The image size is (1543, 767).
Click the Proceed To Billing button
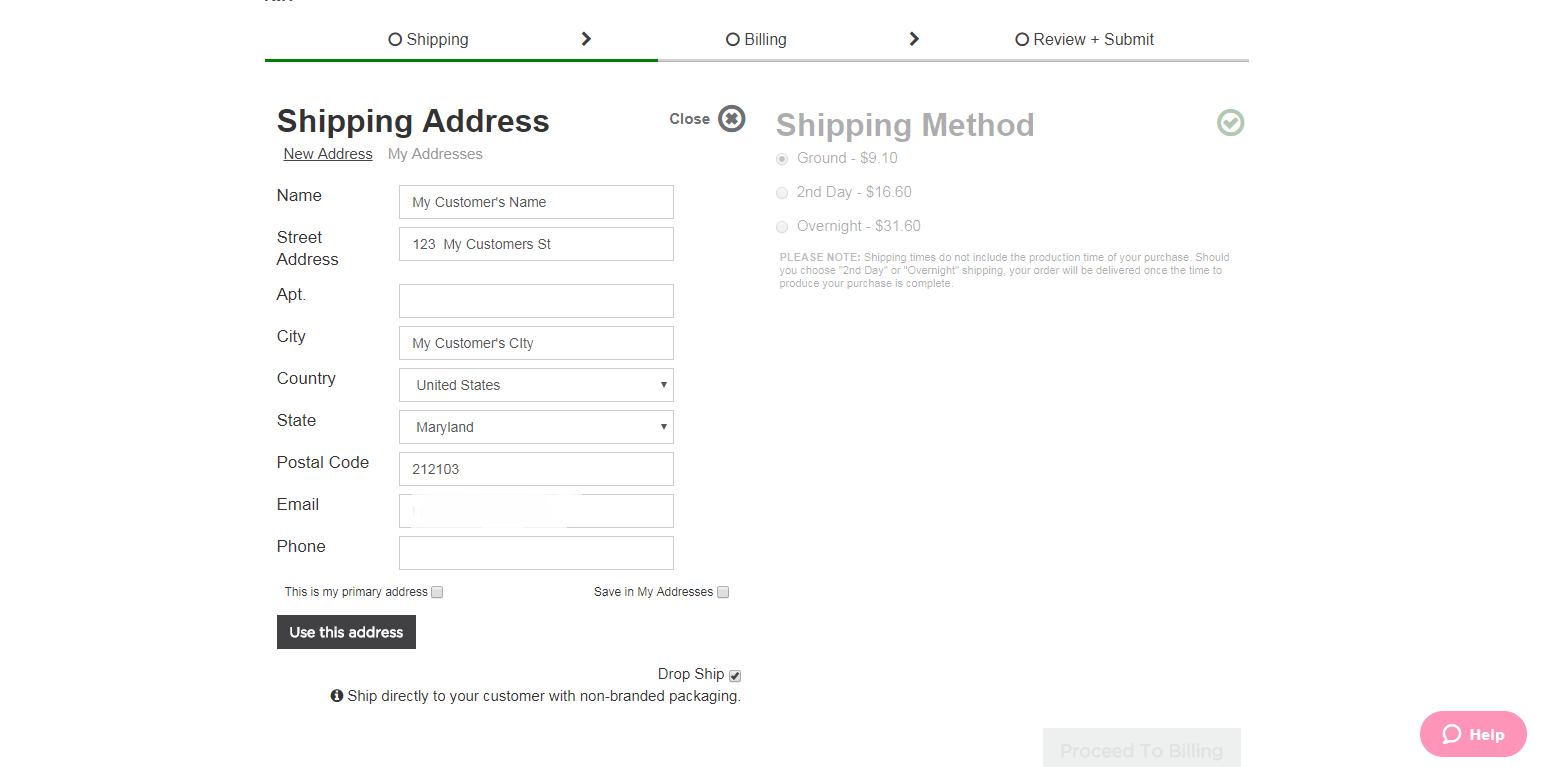pyautogui.click(x=1141, y=749)
